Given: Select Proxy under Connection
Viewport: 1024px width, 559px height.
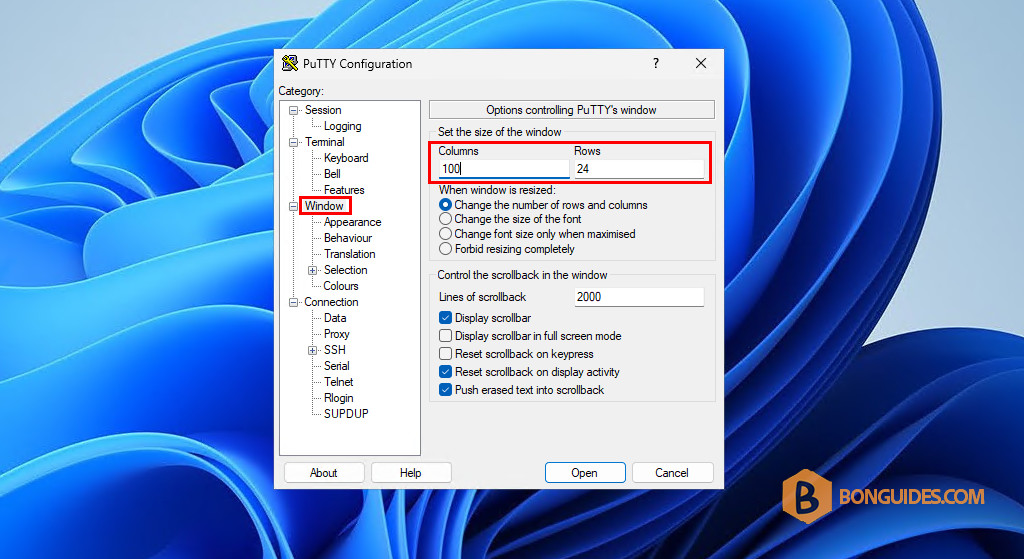Looking at the screenshot, I should [x=336, y=334].
